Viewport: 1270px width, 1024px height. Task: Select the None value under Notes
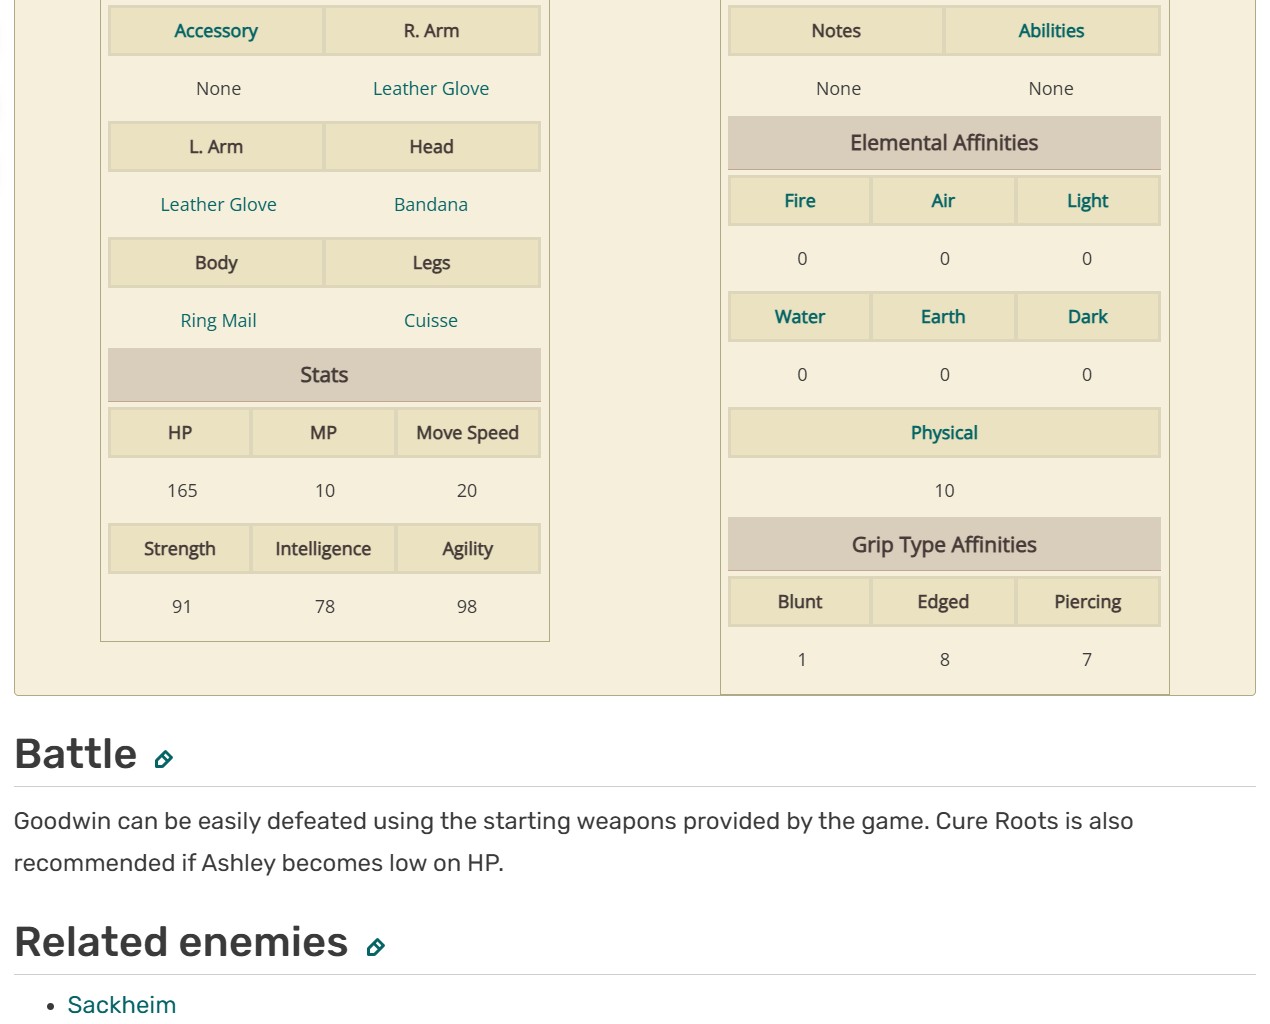tap(838, 89)
